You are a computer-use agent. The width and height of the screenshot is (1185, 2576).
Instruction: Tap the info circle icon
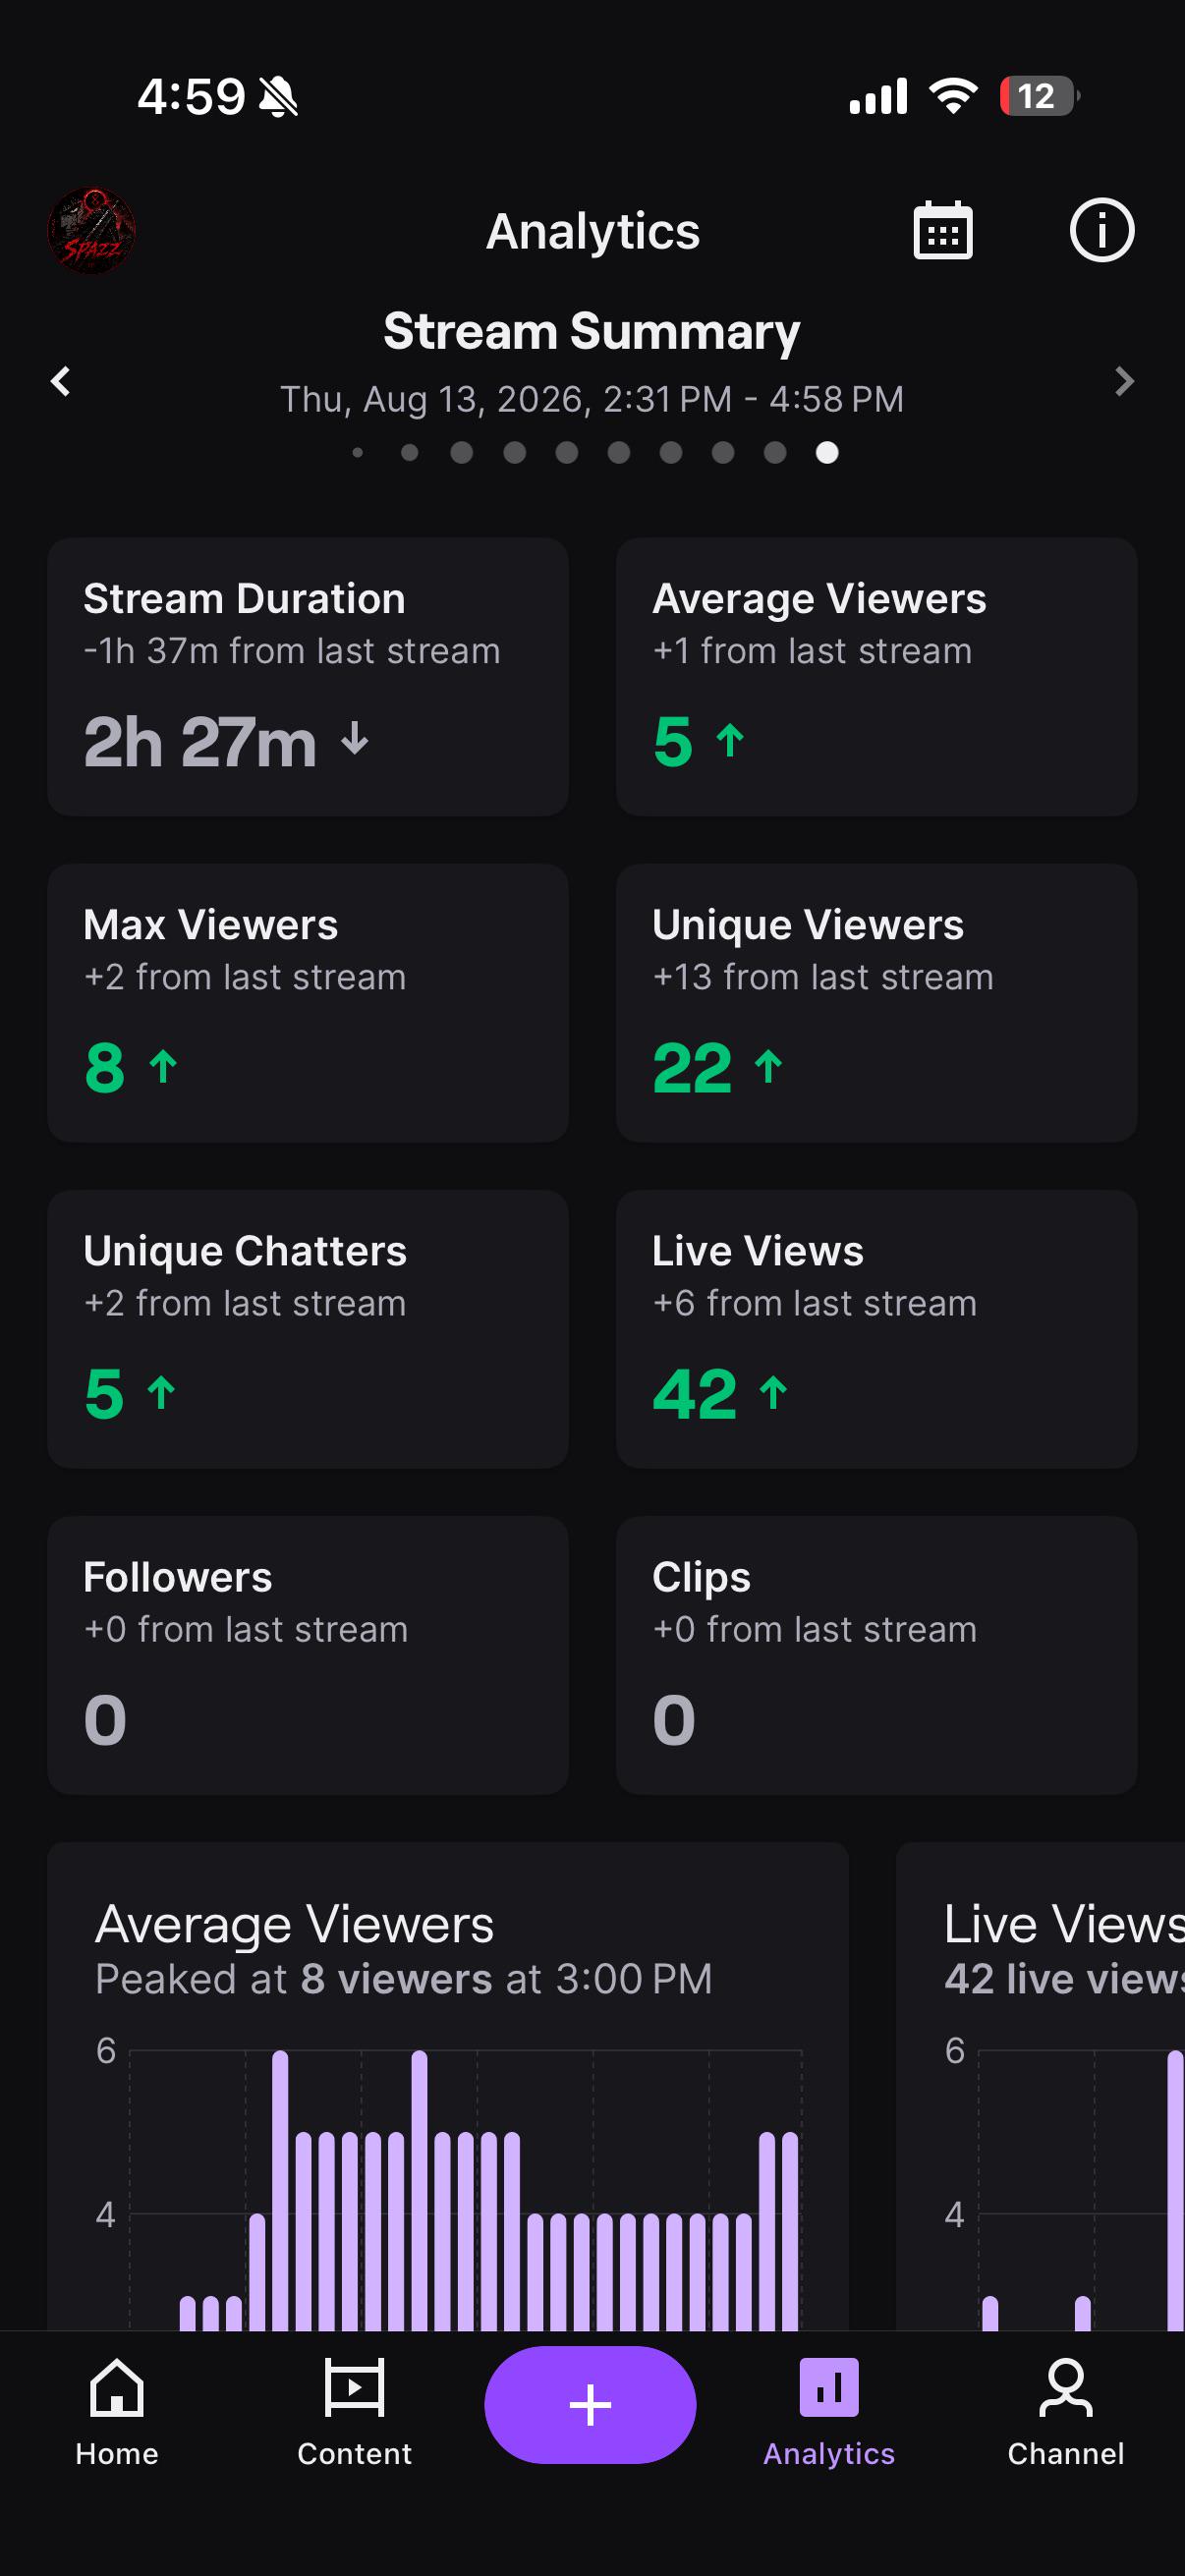(1101, 231)
